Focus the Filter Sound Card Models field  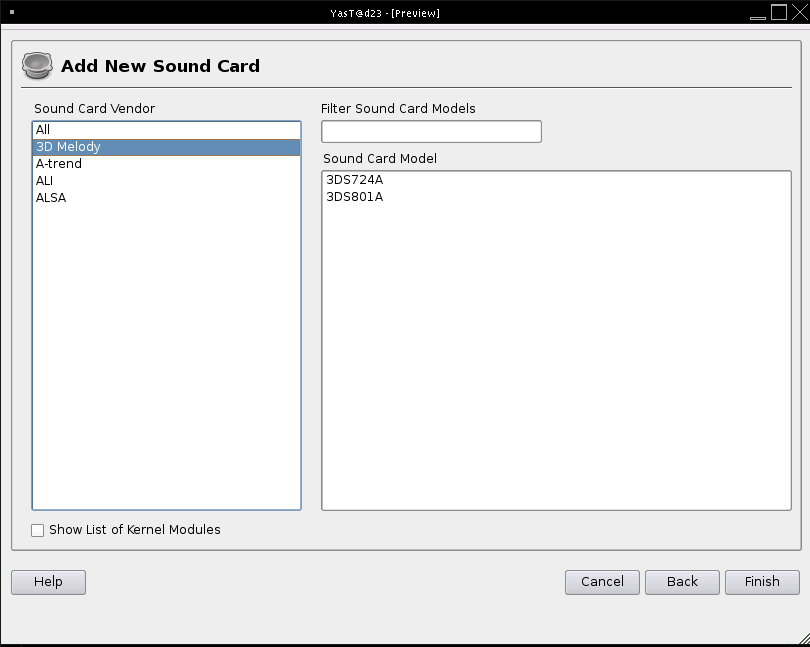click(x=431, y=132)
